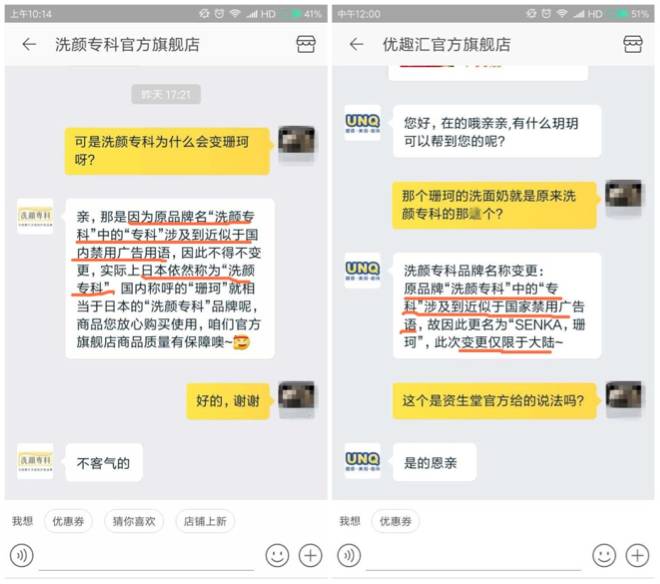
Task: Select 猜你喜欢 quick reply chip
Action: [134, 521]
